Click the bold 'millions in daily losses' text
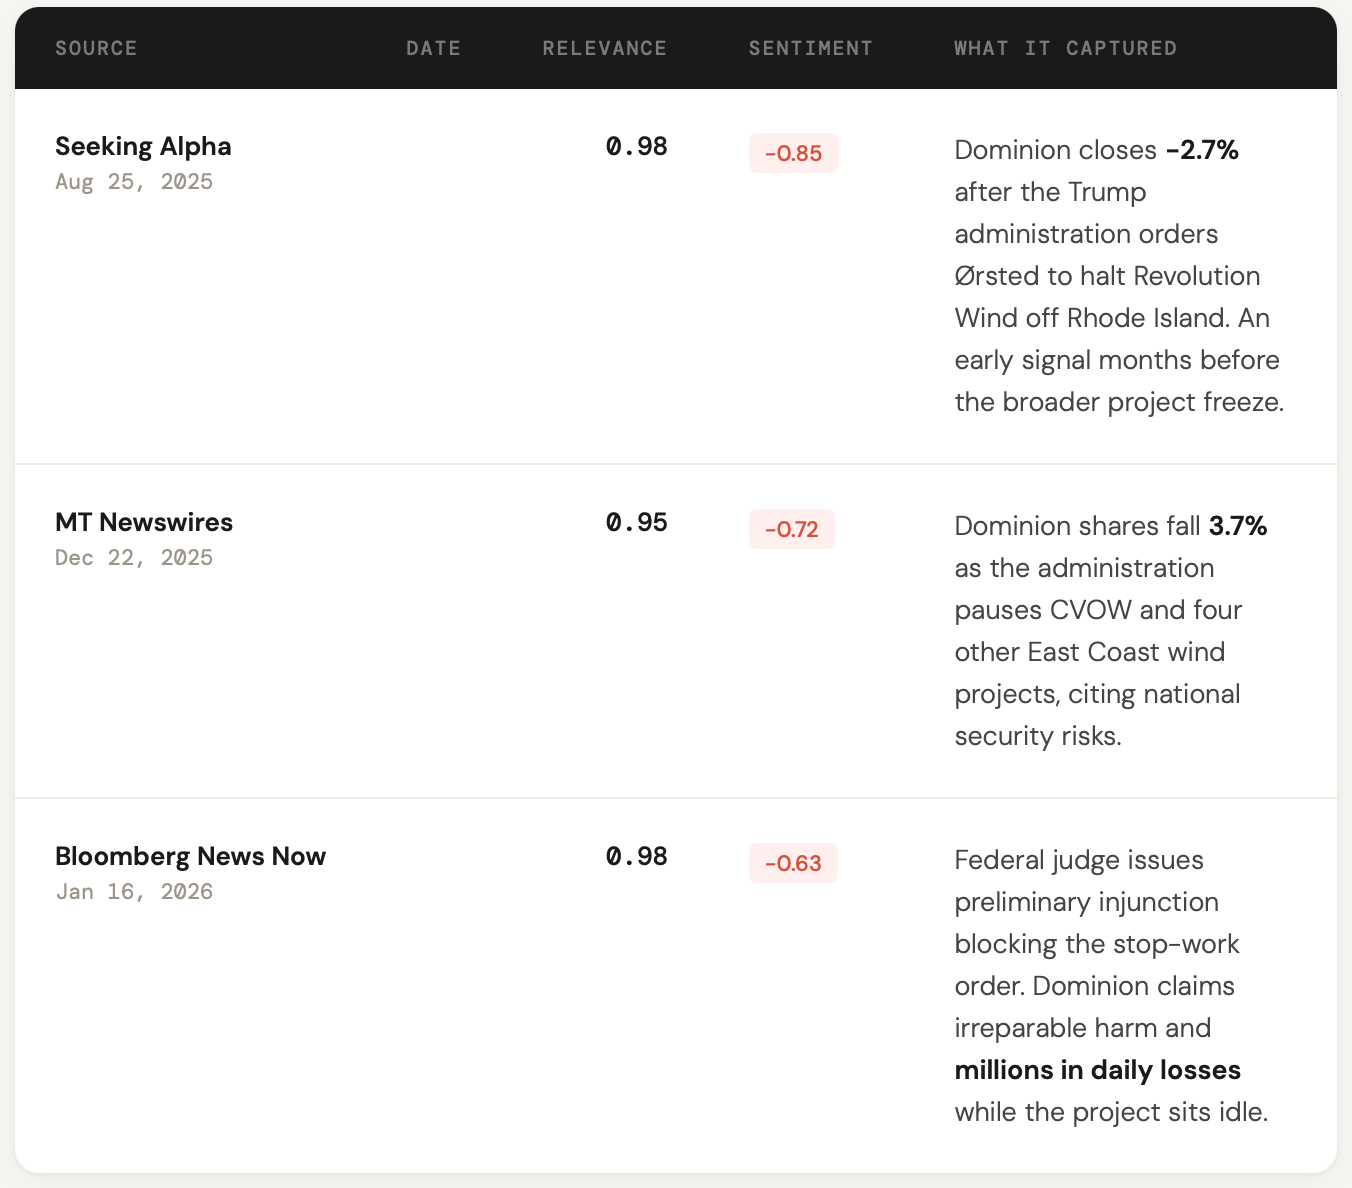 coord(1097,1070)
